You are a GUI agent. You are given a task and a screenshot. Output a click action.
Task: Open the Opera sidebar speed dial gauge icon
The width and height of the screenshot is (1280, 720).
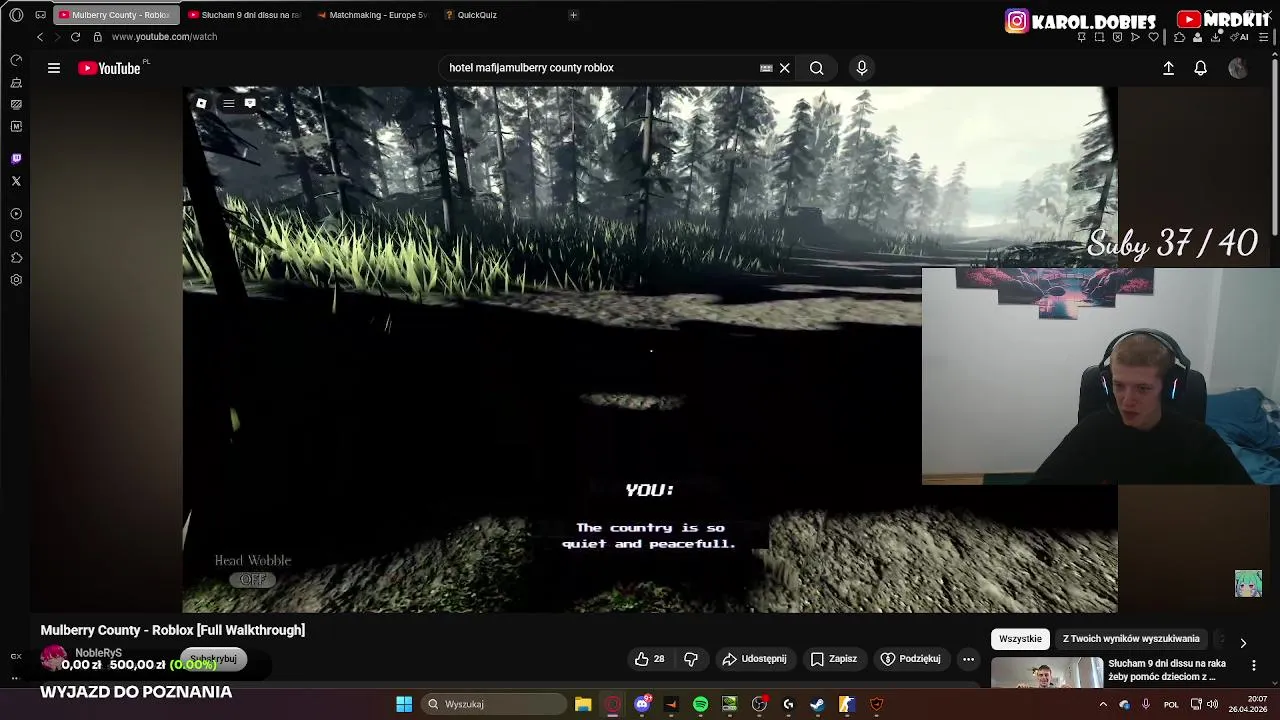16,60
